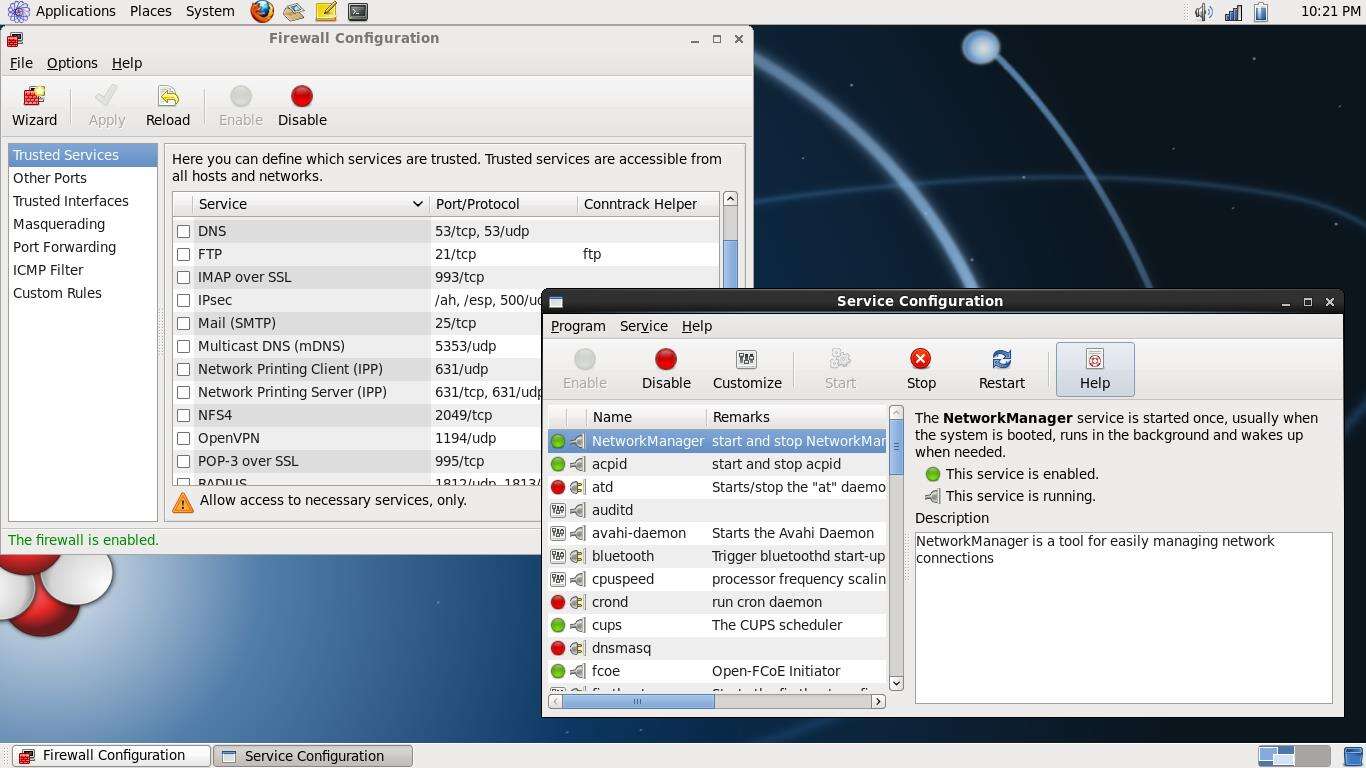
Task: Check the Mail (SMTP) service box
Action: 184,323
